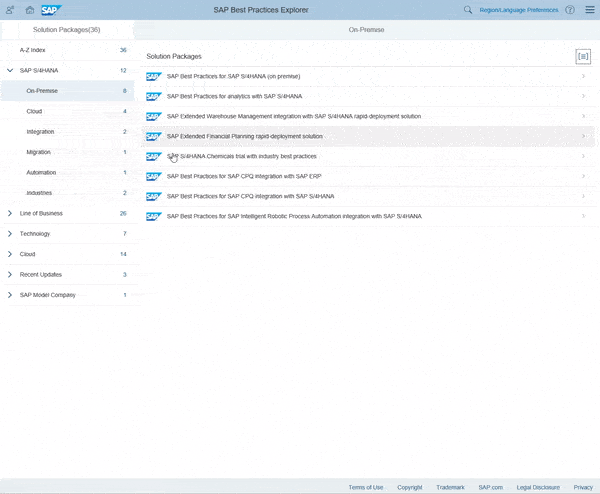Open arrow for analytics with S/4HANA row

pos(583,96)
